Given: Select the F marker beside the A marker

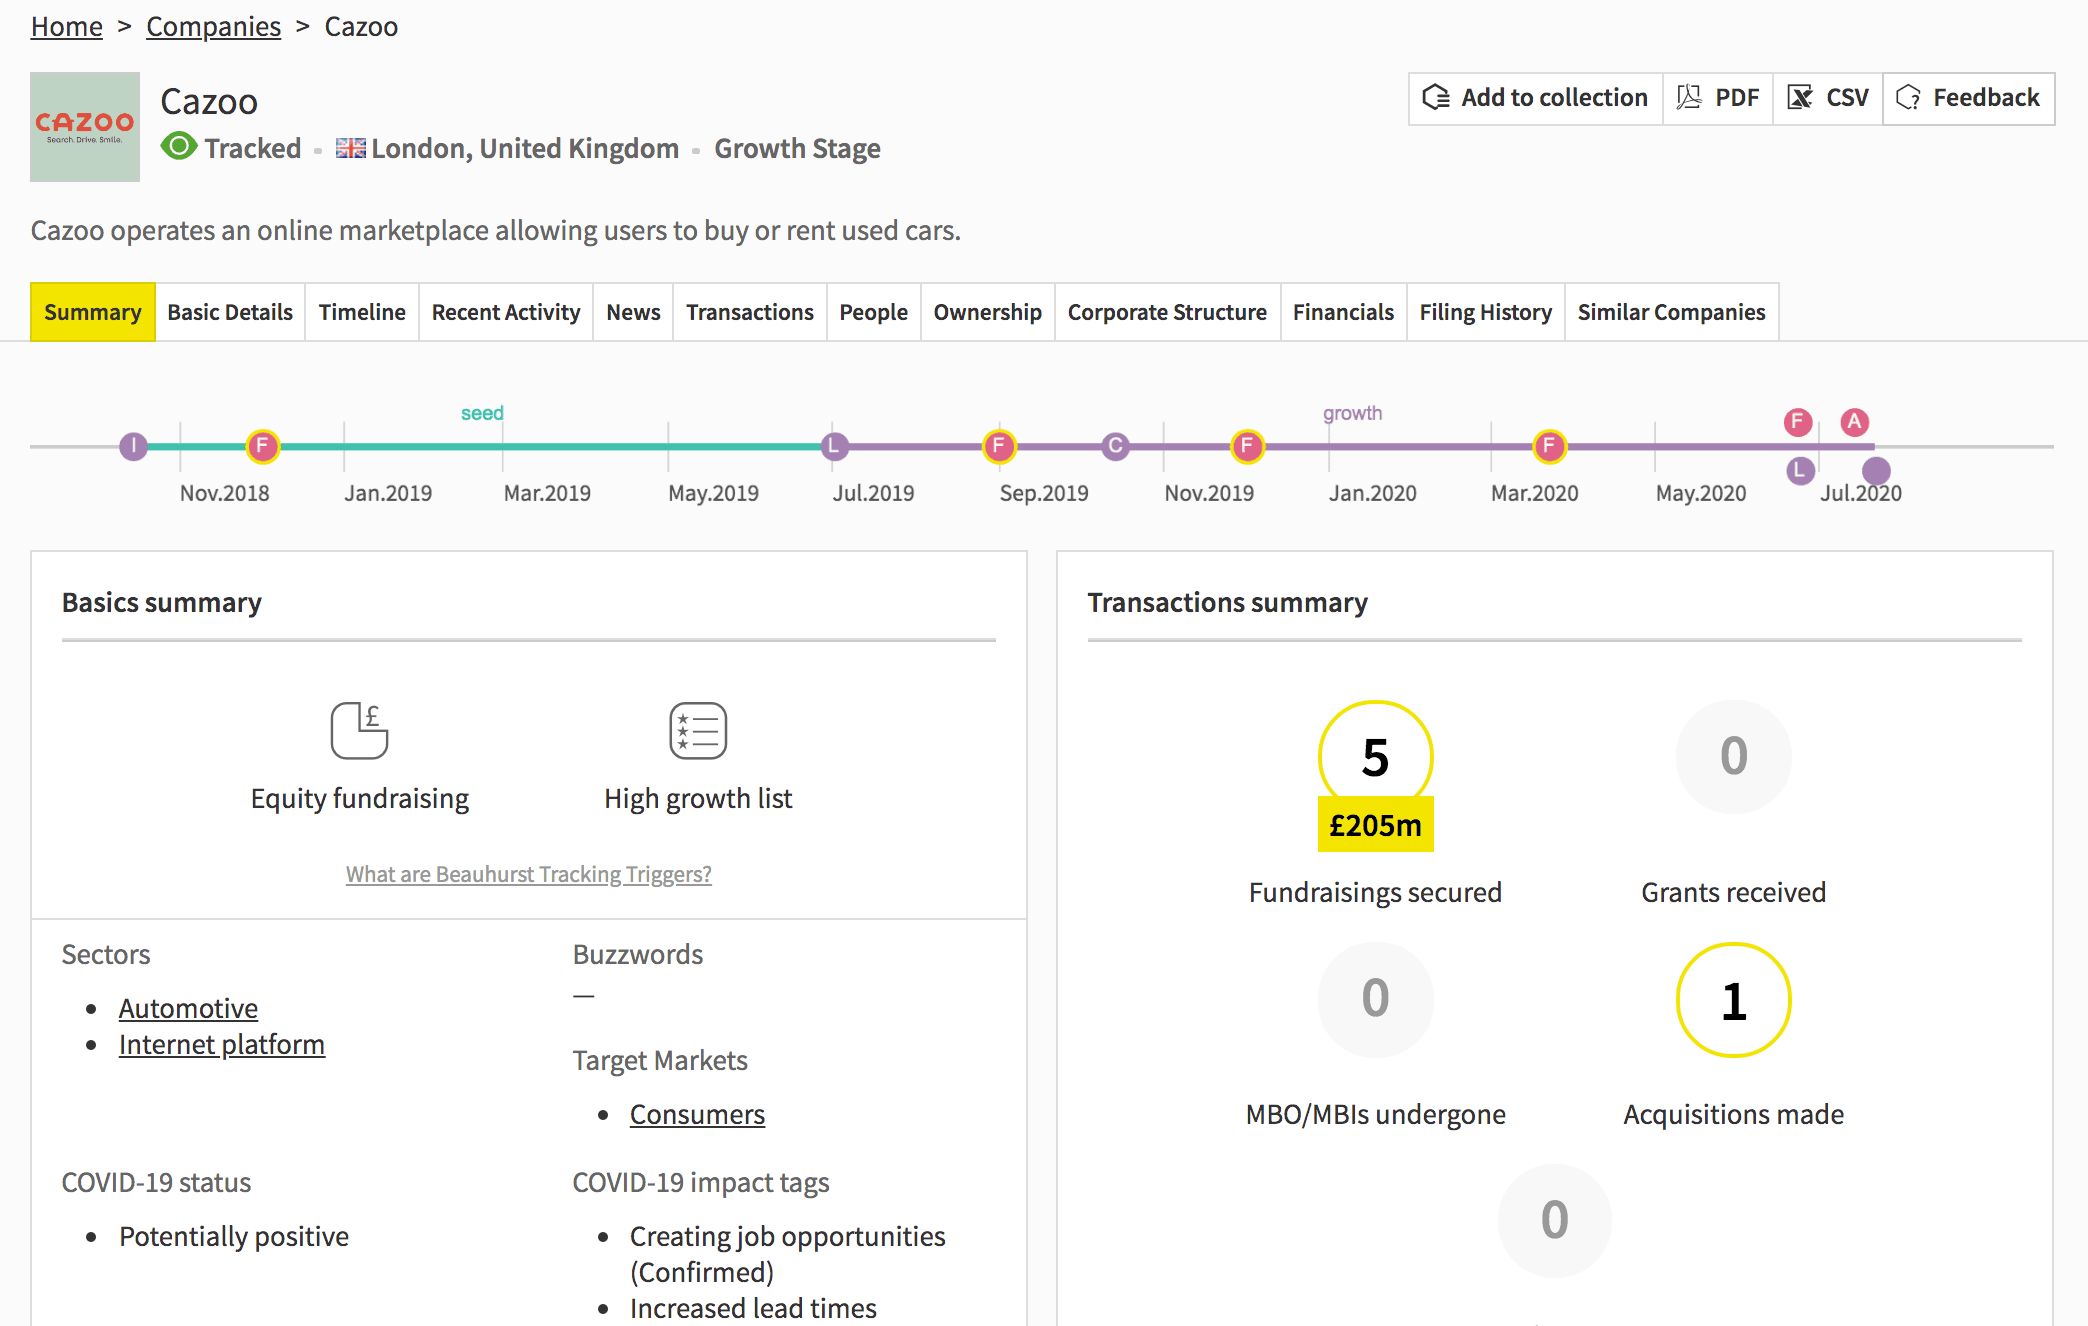Looking at the screenshot, I should click(1798, 422).
